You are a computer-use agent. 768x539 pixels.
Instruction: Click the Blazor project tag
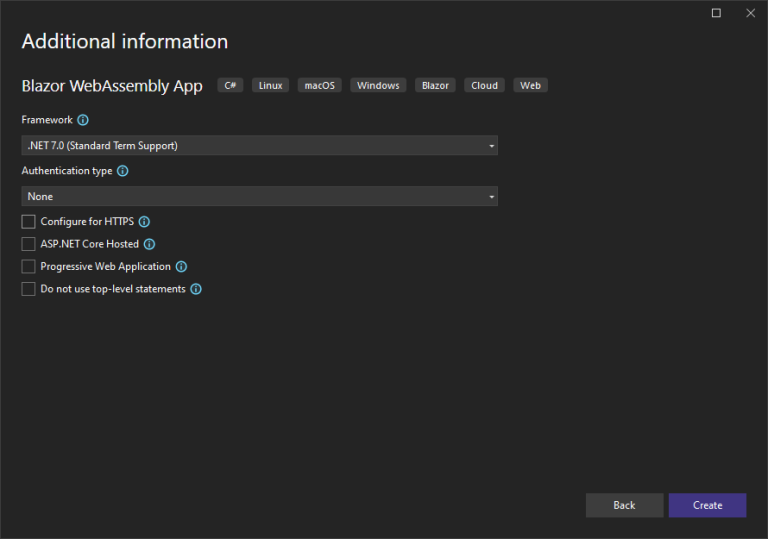(x=435, y=86)
